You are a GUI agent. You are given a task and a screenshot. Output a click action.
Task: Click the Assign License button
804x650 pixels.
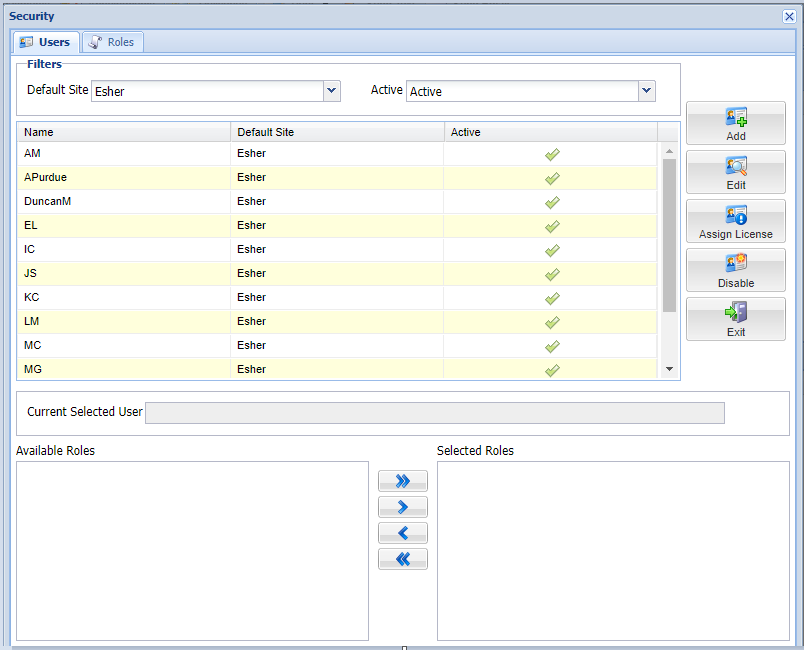[x=735, y=221]
